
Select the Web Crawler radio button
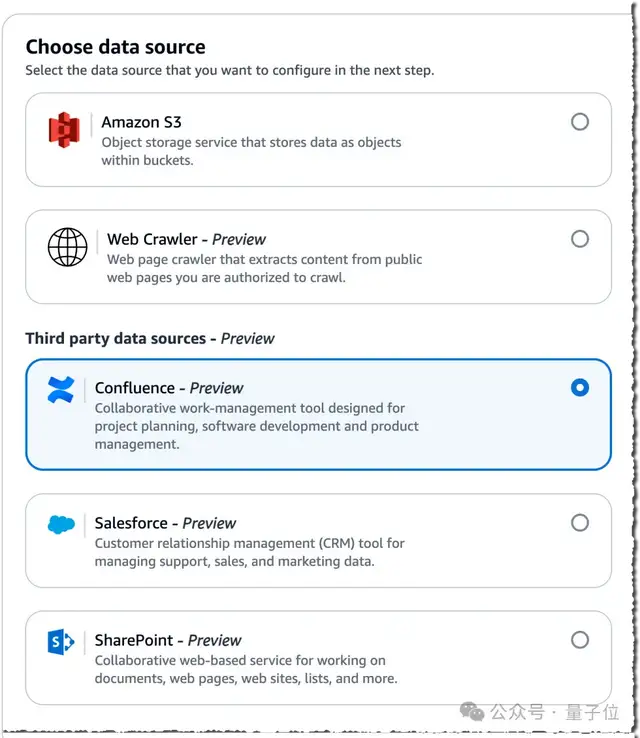pyautogui.click(x=580, y=239)
